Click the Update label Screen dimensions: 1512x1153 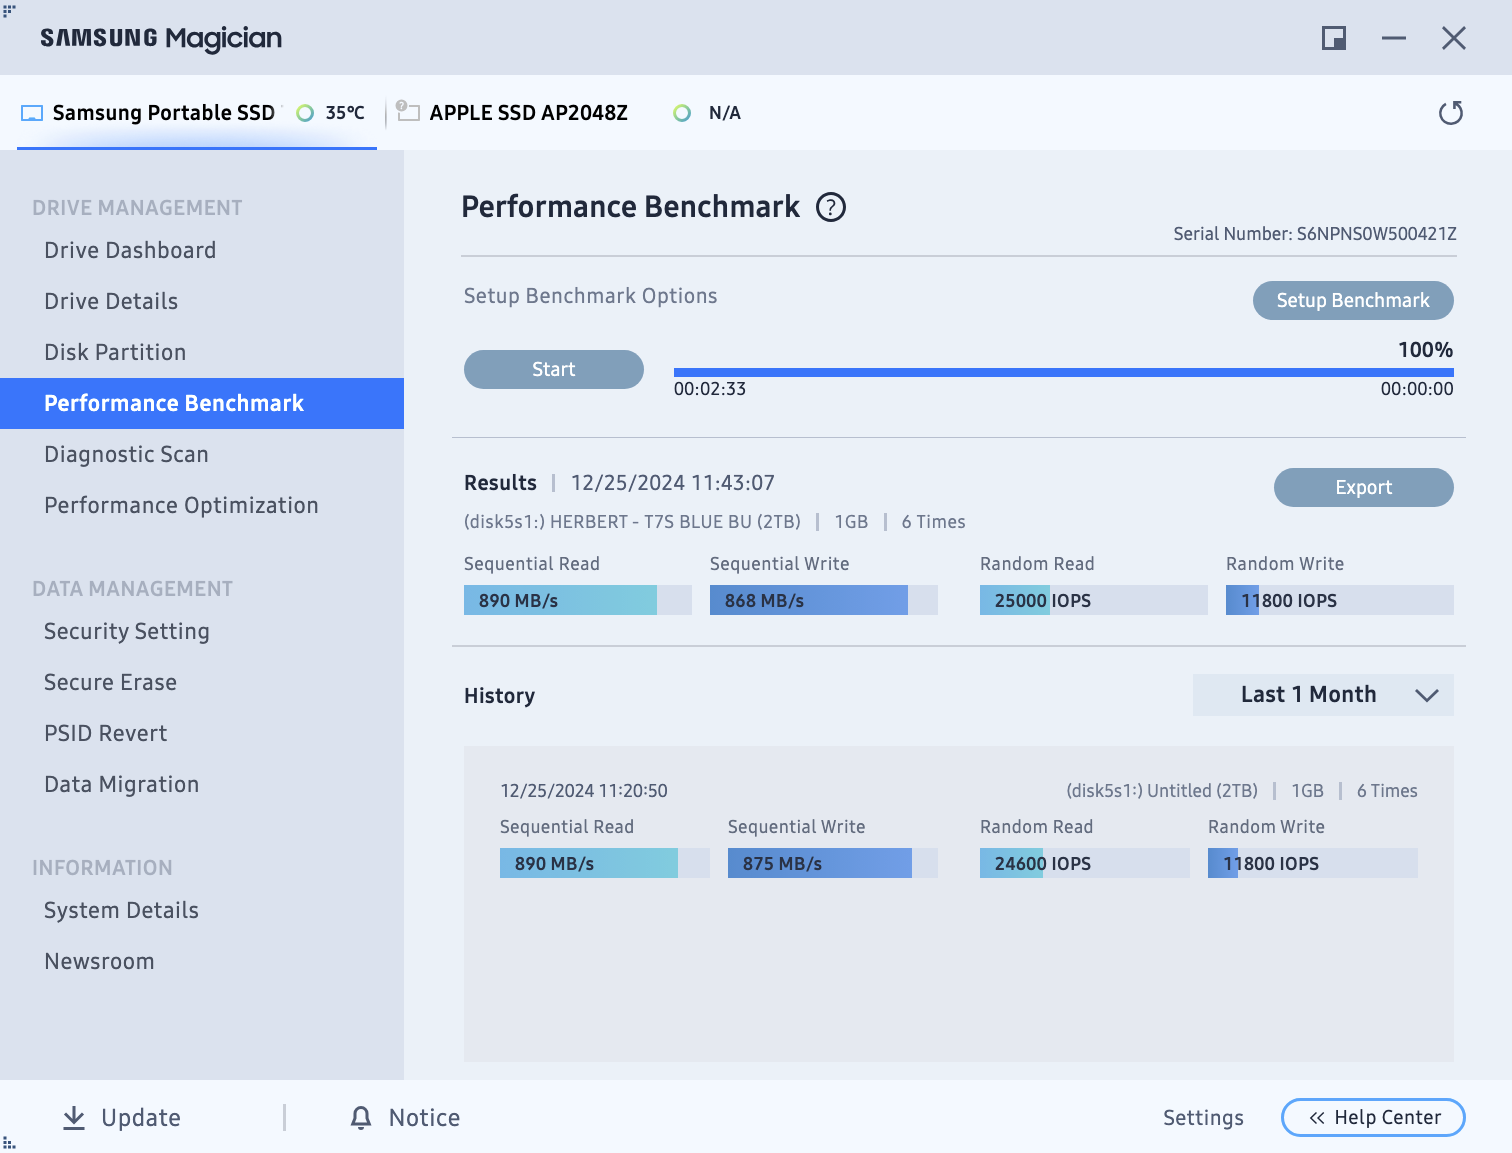[x=141, y=1118]
